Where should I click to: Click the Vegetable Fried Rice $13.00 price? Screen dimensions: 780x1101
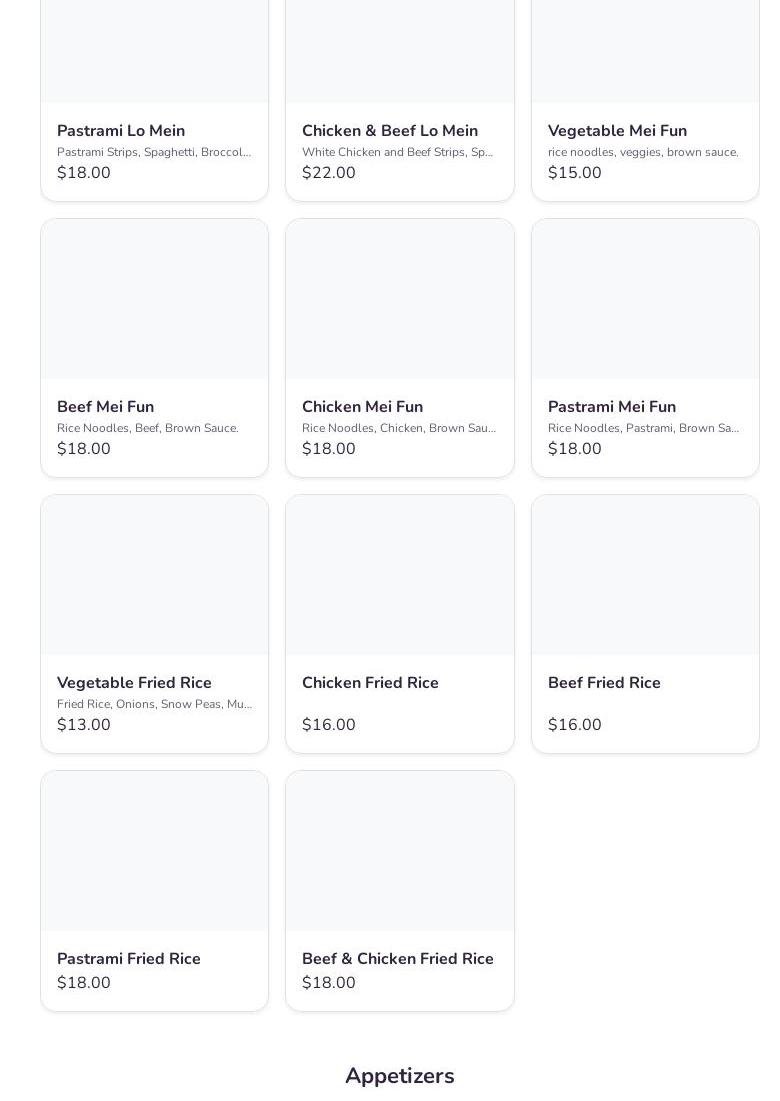pos(84,725)
